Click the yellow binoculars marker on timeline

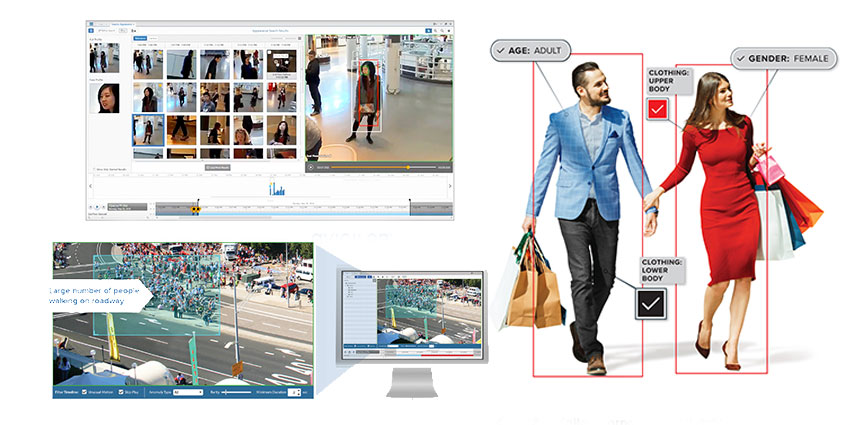coord(196,209)
